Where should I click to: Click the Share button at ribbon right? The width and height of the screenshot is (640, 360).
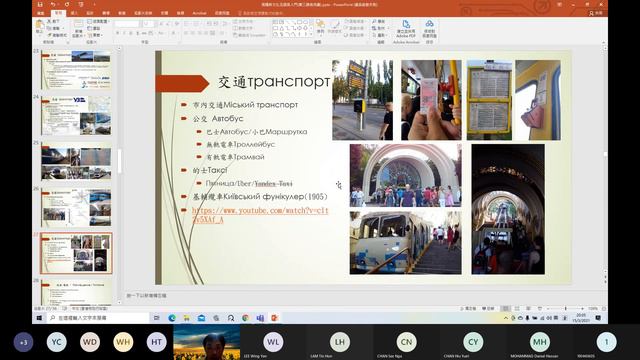(x=596, y=13)
